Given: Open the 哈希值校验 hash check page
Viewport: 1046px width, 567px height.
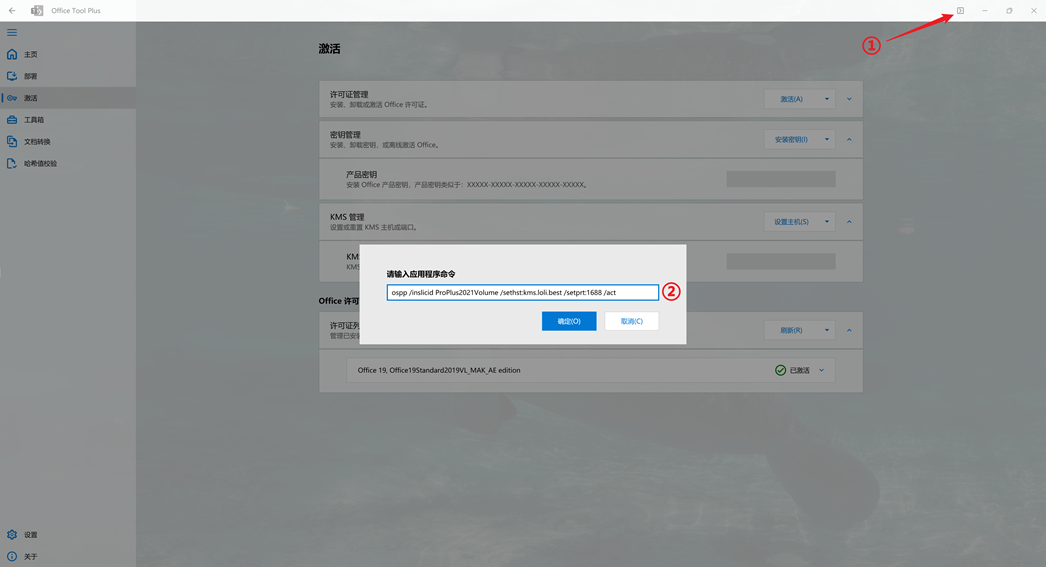Looking at the screenshot, I should [x=68, y=163].
